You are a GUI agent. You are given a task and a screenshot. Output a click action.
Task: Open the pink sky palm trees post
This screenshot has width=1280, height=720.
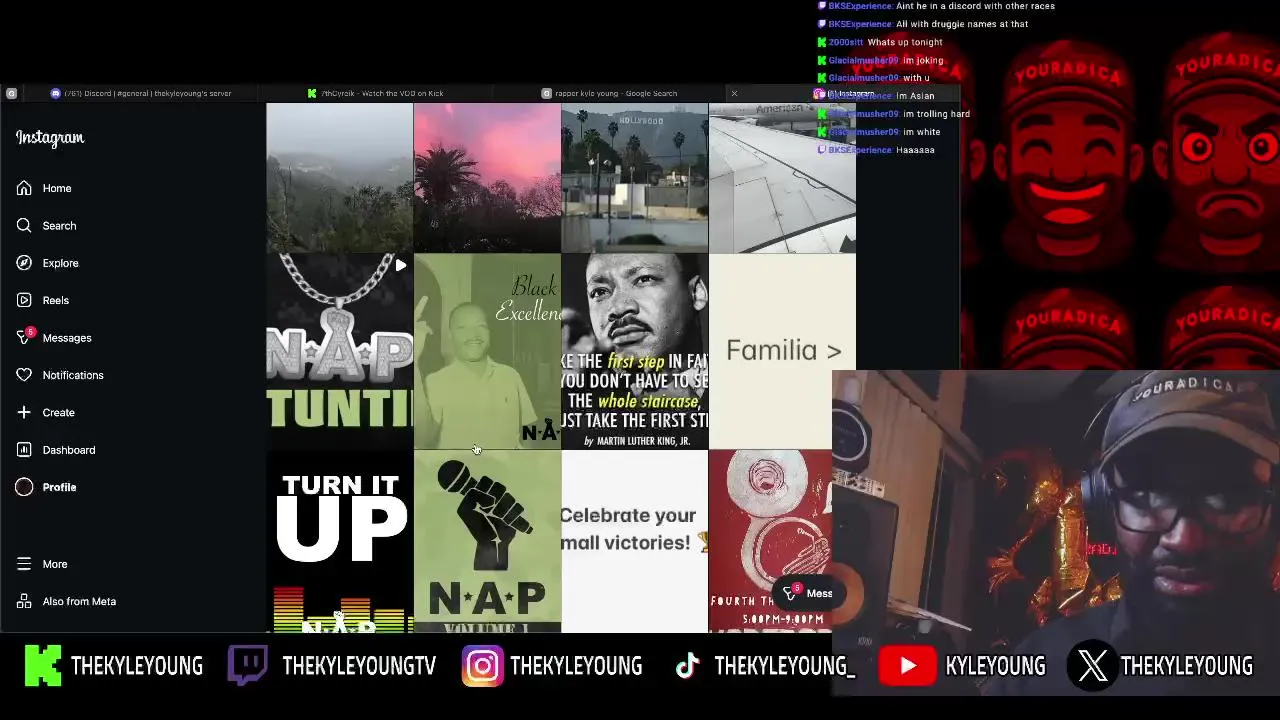(487, 178)
